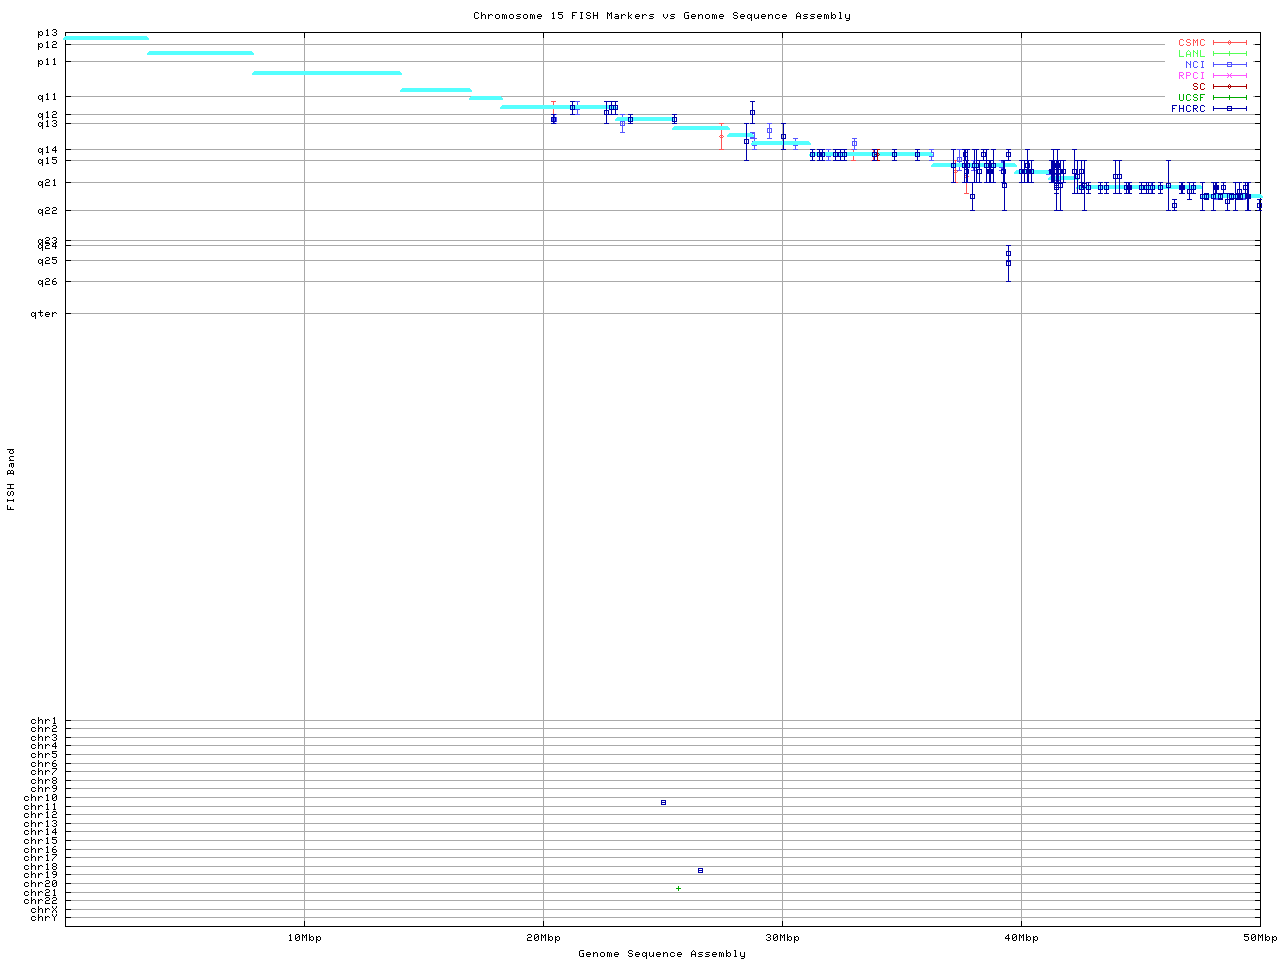
Task: Select the lower blue square marker near chr19
Action: pyautogui.click(x=700, y=870)
